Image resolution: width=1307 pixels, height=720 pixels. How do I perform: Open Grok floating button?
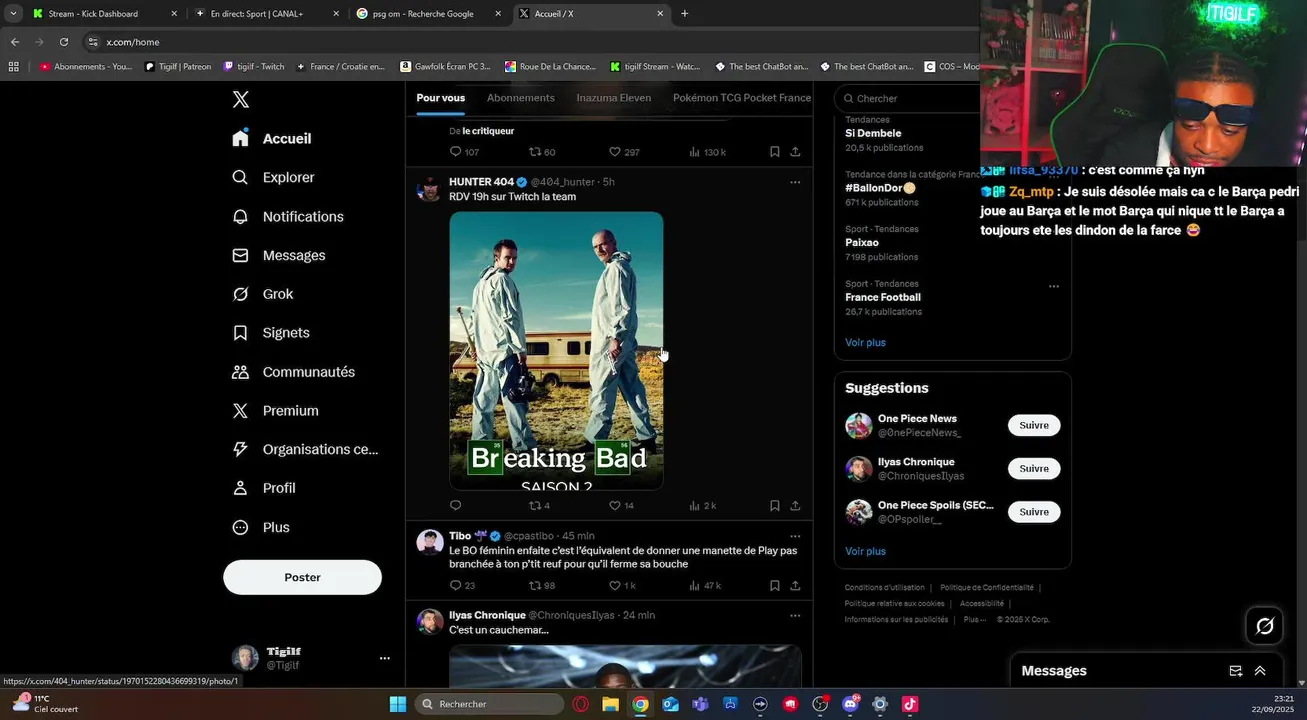click(x=1265, y=626)
